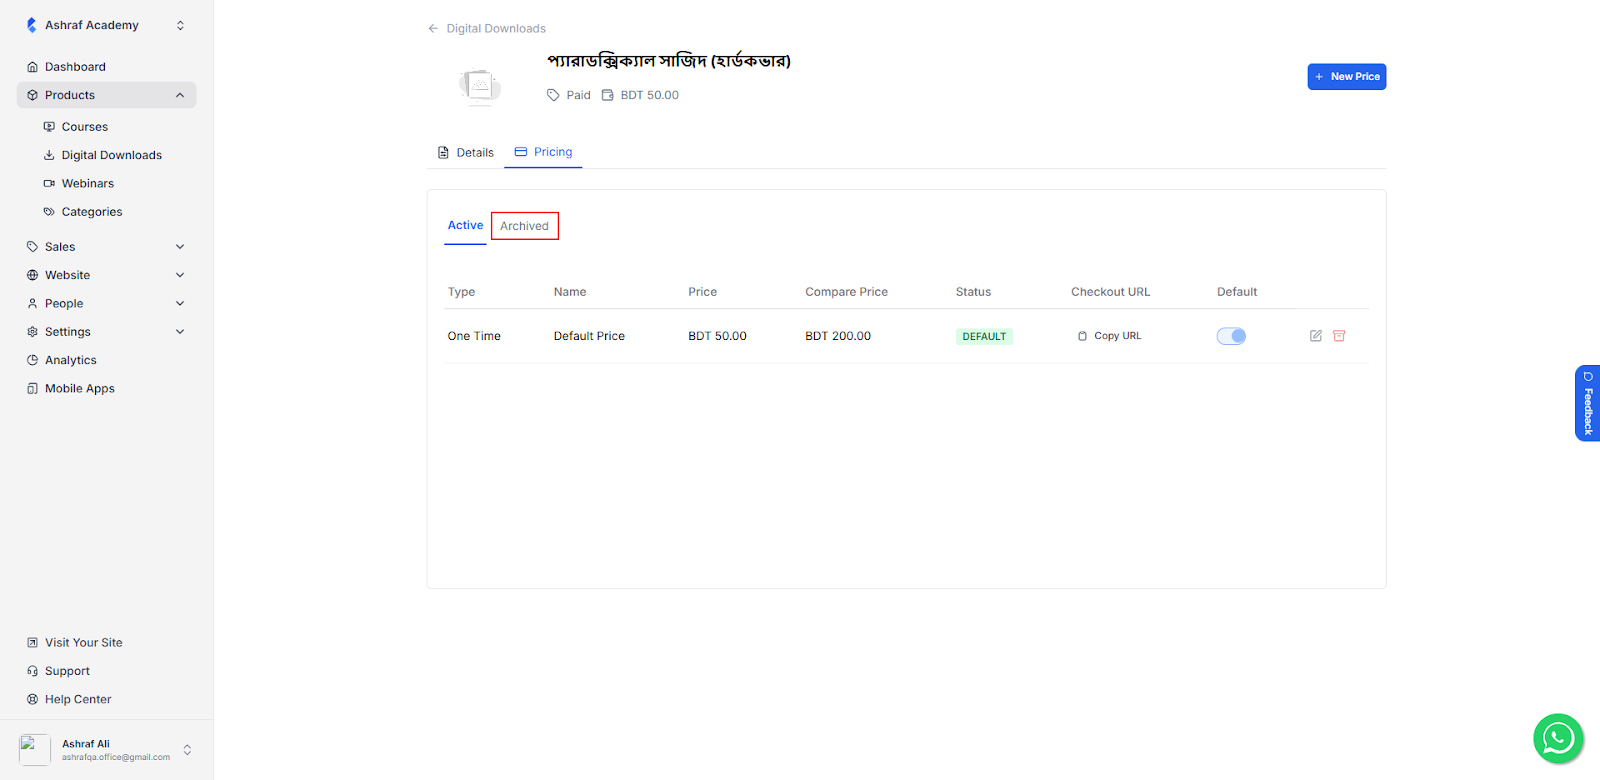
Task: Go to Courses in the sidebar
Action: 84,127
